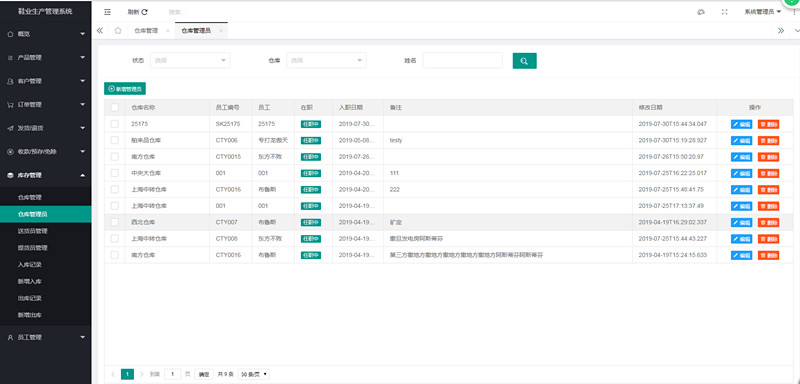Expand the 客户管理 sidebar menu
Screen dimensions: 800x384
click(x=46, y=81)
